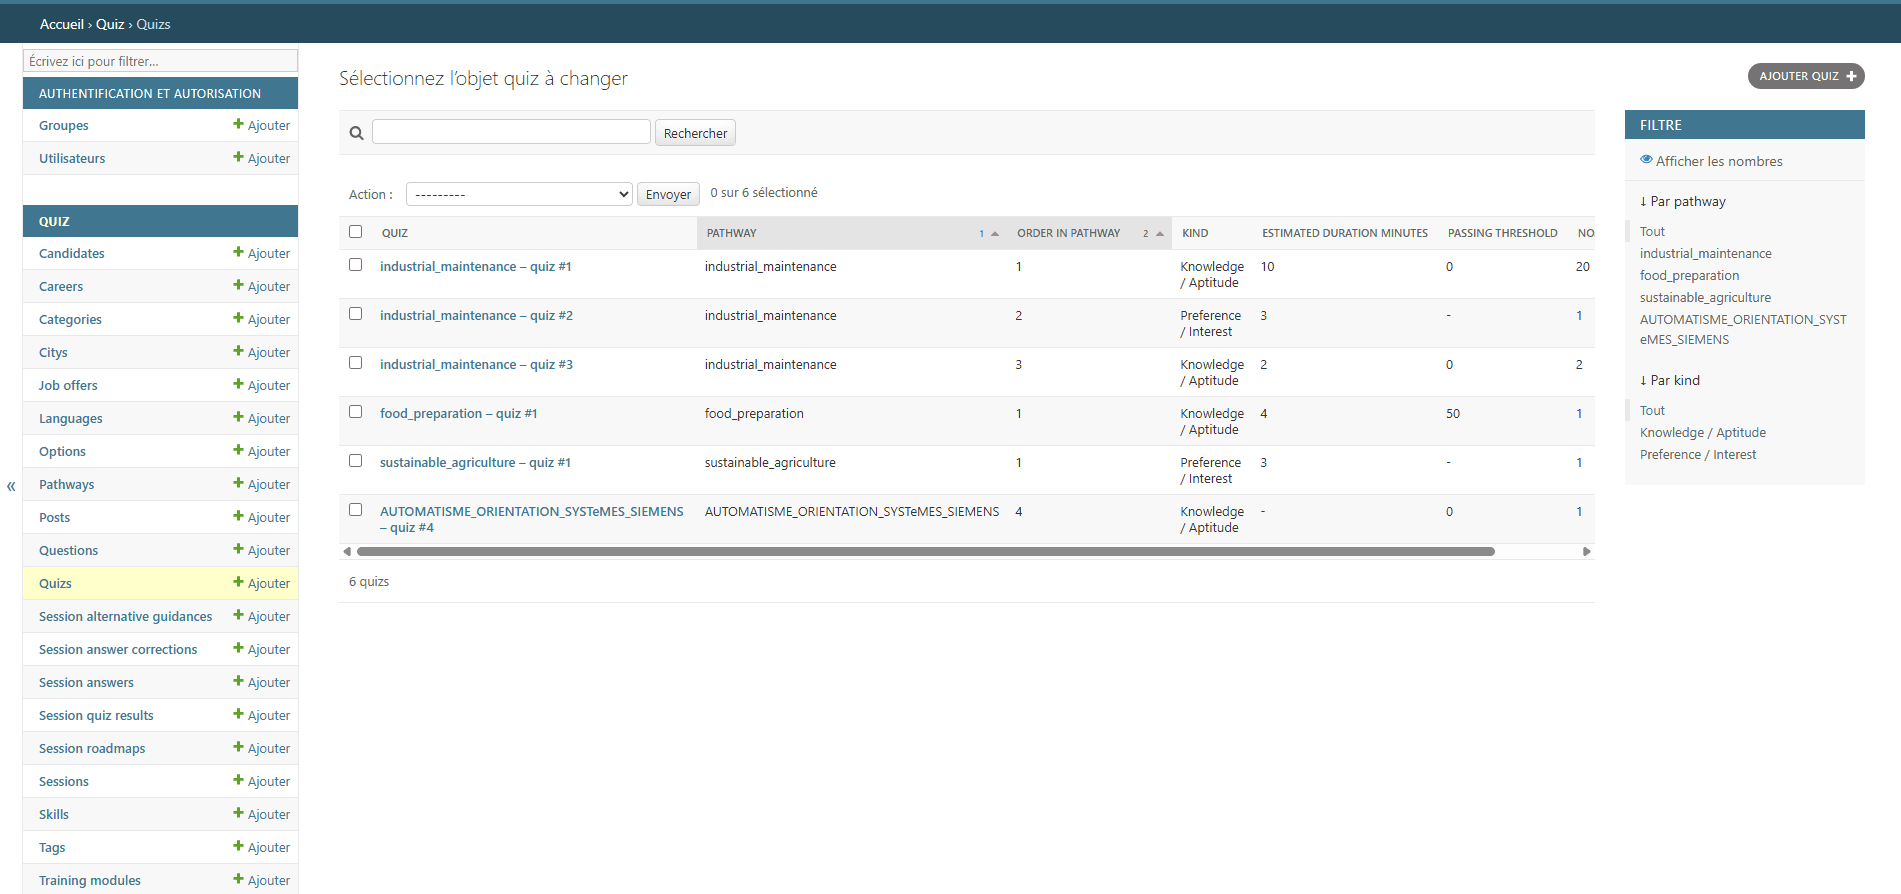Image resolution: width=1901 pixels, height=894 pixels.
Task: Click ascending sort arrow in Pathway header
Action: click(x=995, y=233)
